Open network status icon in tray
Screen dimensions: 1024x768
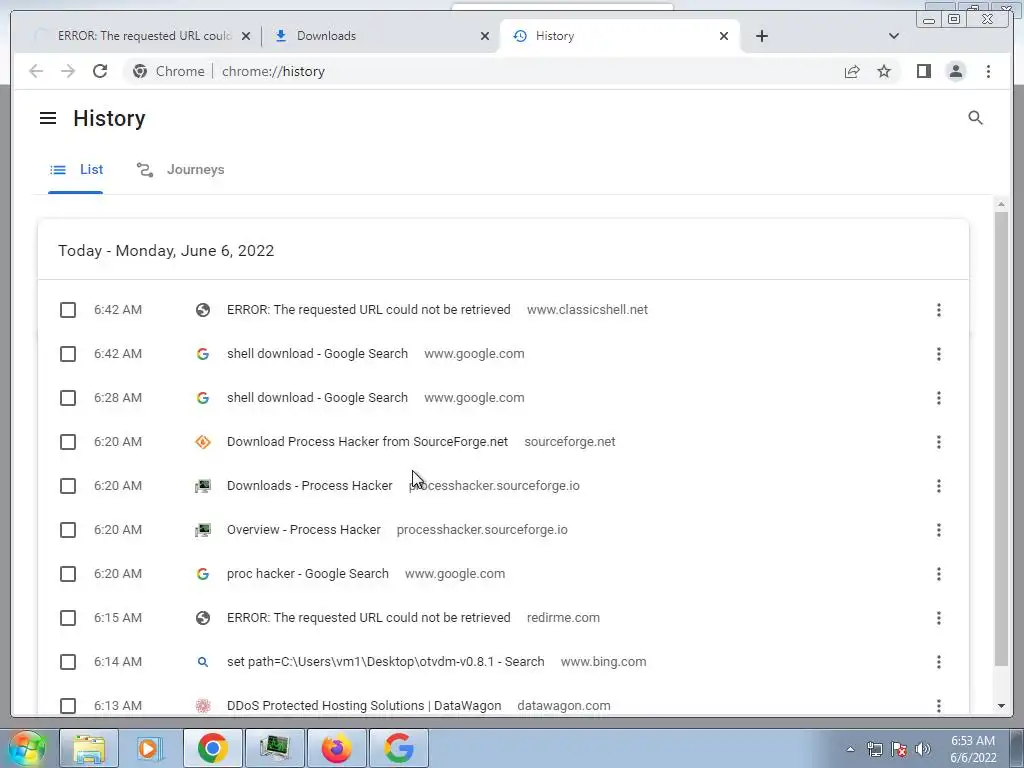(x=874, y=749)
